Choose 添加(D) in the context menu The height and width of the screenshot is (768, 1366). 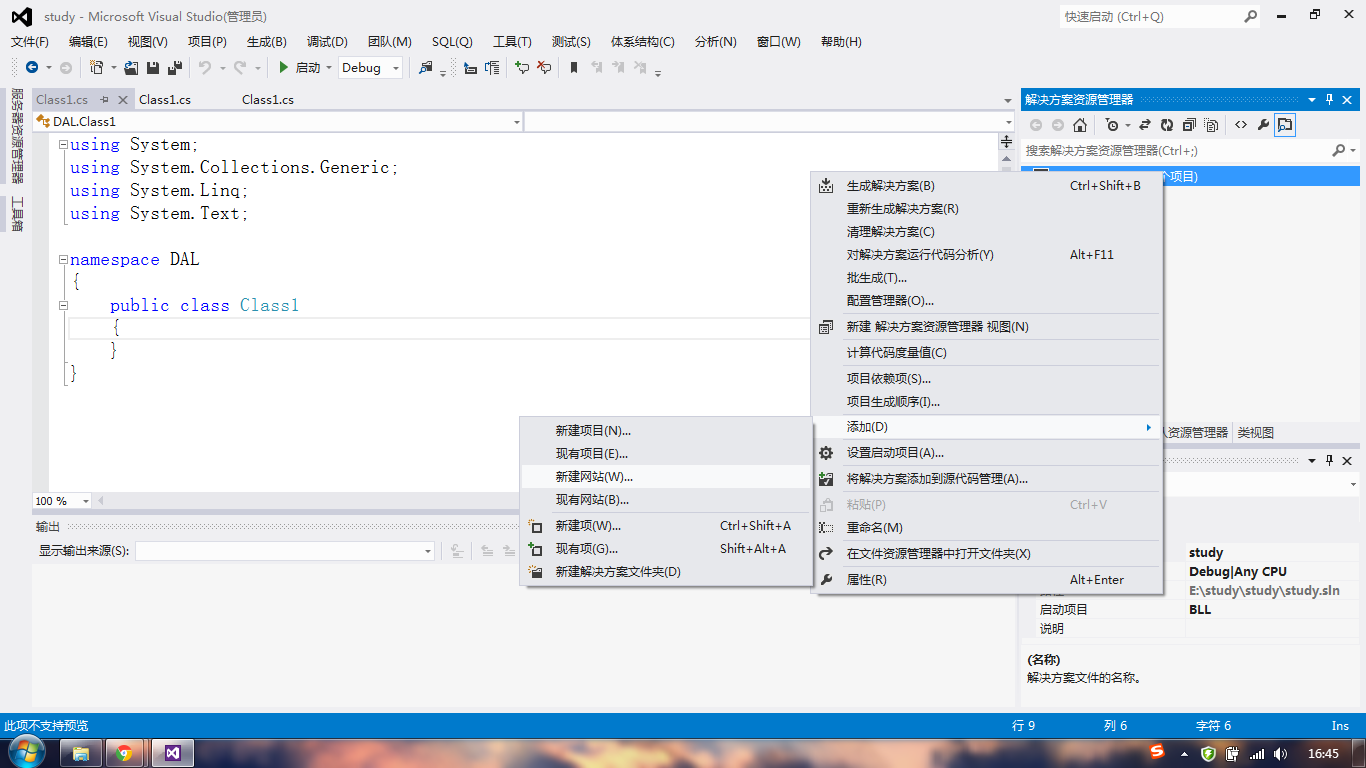(900, 426)
